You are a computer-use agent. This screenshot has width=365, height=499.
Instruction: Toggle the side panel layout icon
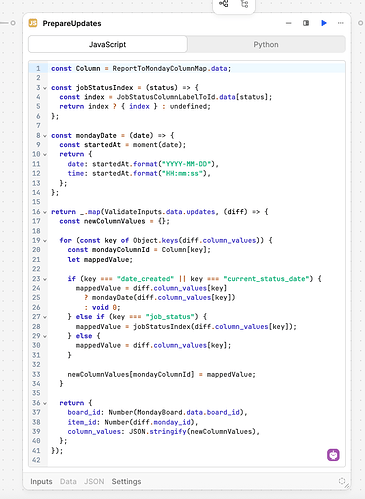pos(306,23)
